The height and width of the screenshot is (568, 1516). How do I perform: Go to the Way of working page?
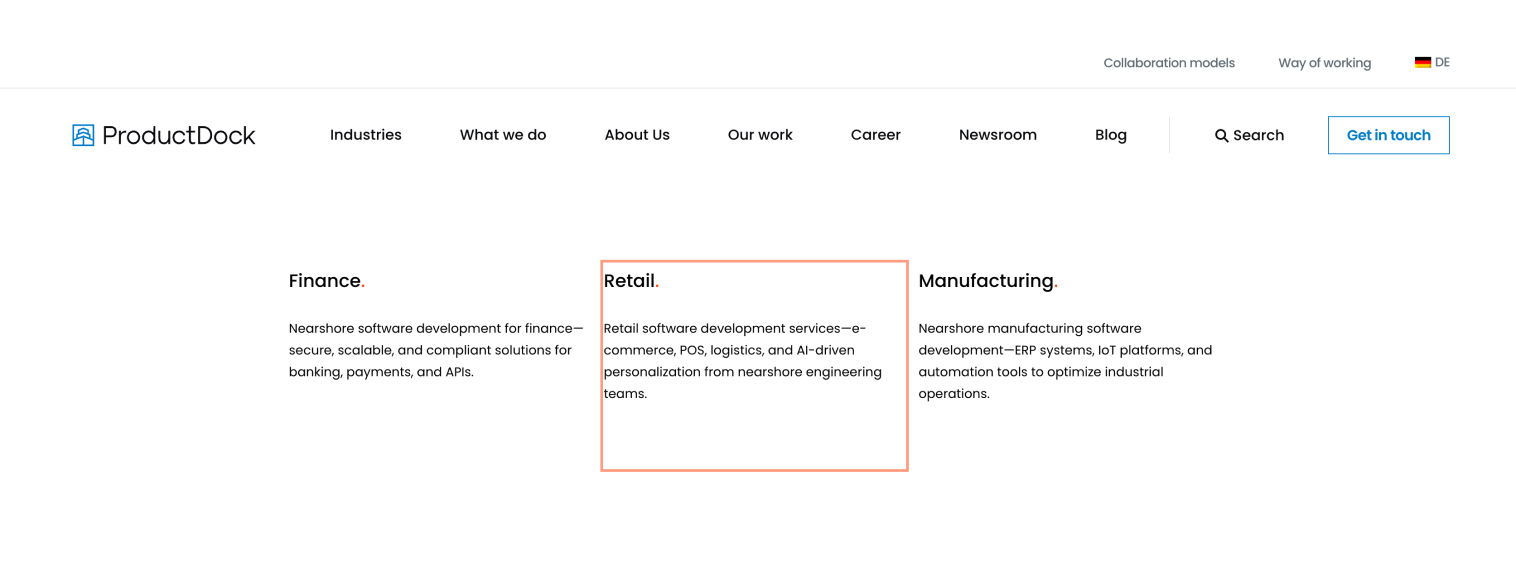pos(1324,63)
